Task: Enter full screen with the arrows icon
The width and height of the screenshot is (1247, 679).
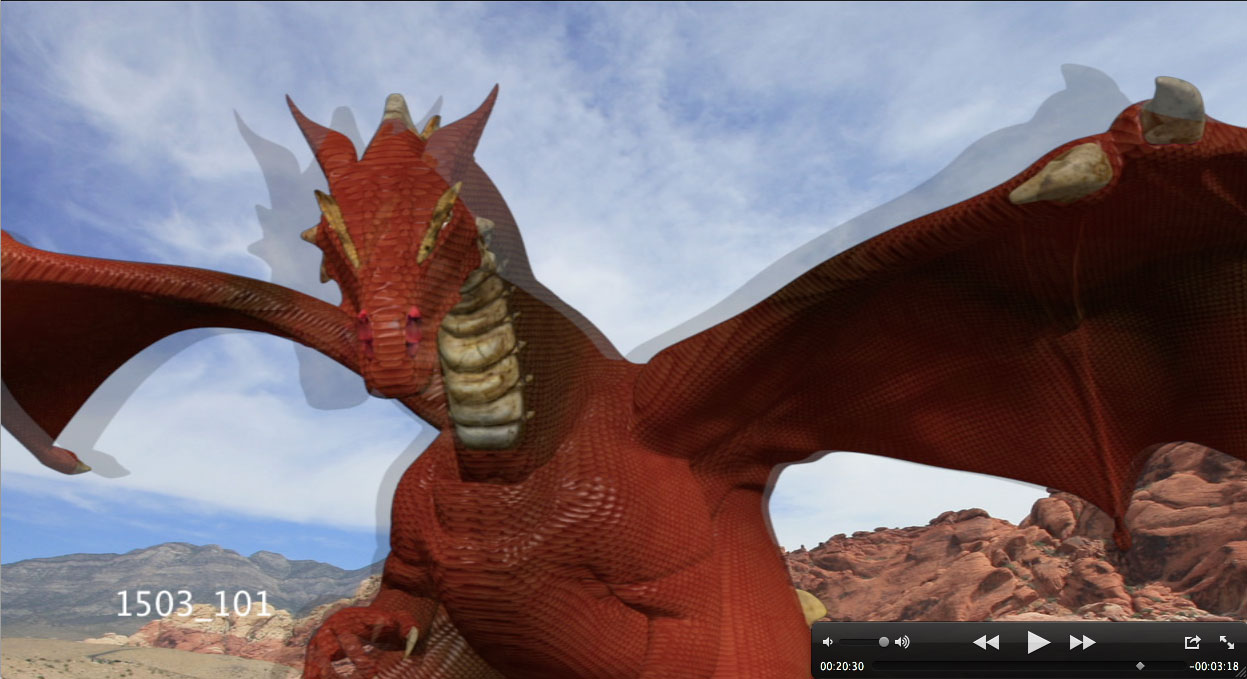Action: point(1227,642)
